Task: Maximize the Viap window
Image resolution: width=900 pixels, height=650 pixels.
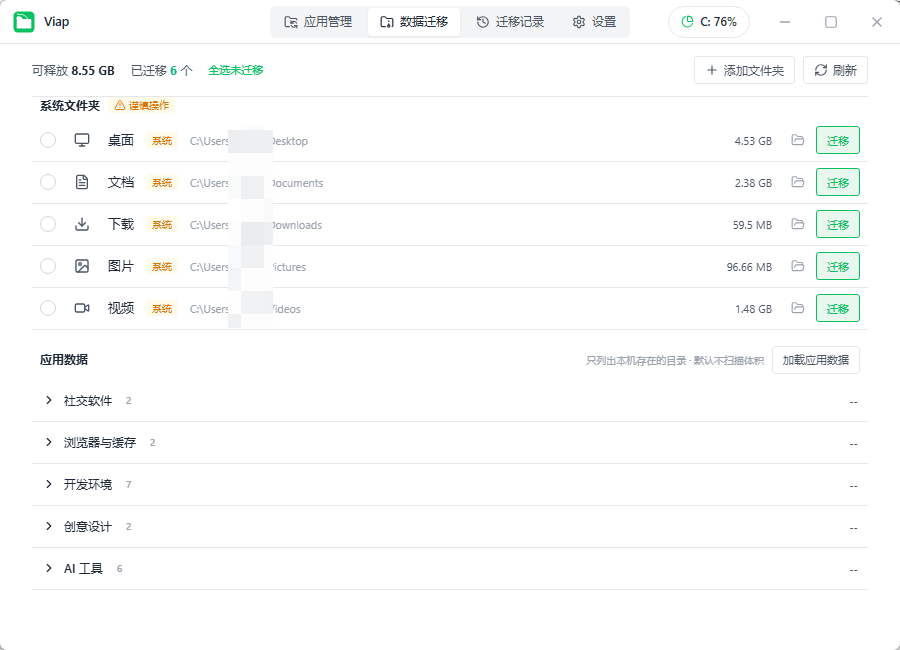Action: point(831,22)
